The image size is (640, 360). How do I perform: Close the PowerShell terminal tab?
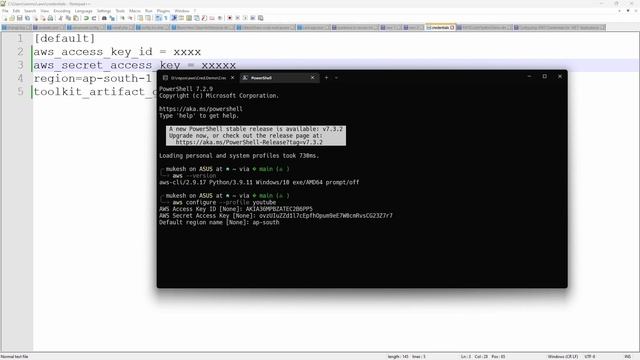pos(313,78)
